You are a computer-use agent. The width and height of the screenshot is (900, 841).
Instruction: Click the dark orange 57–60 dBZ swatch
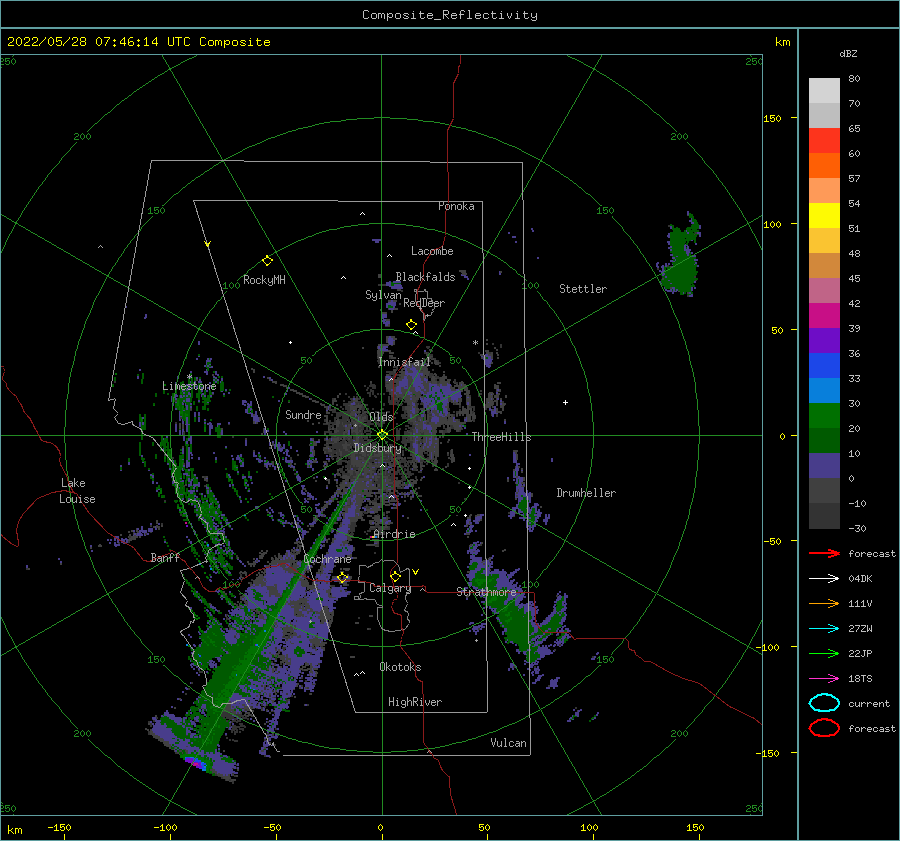(824, 165)
